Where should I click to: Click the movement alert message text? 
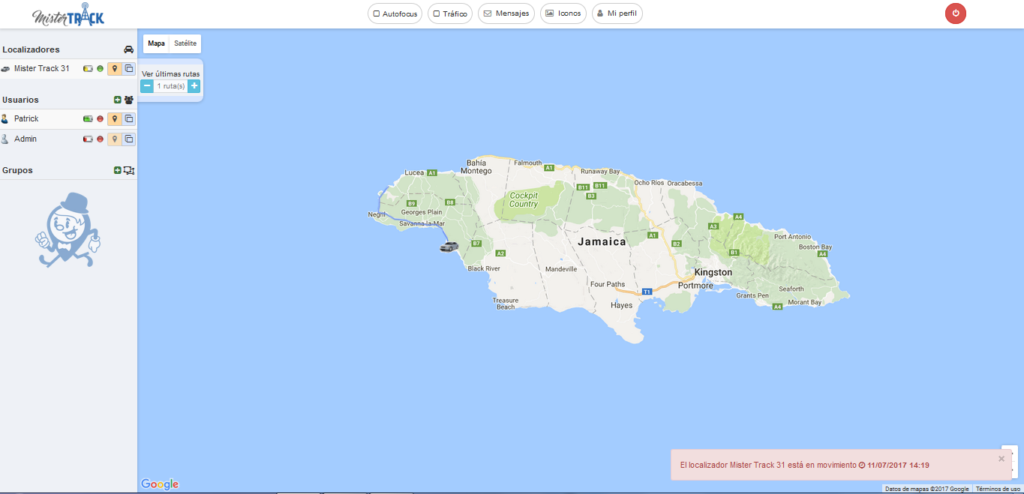(805, 465)
